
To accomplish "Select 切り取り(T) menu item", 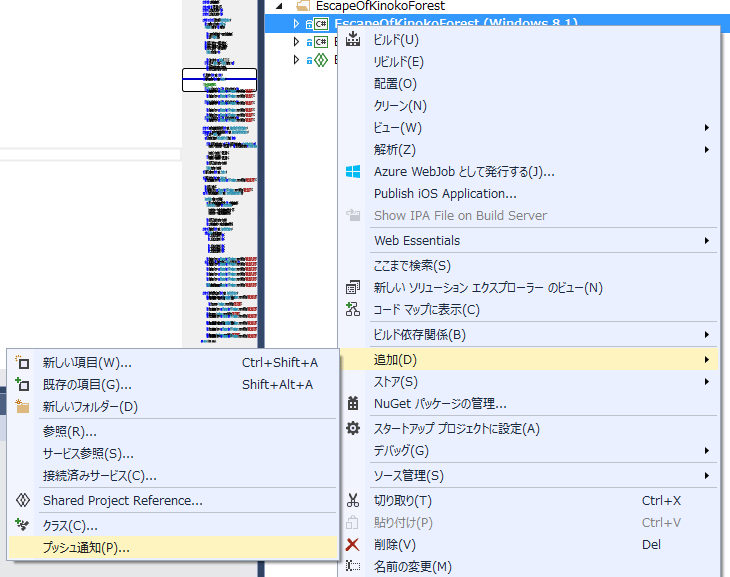I will tap(529, 500).
